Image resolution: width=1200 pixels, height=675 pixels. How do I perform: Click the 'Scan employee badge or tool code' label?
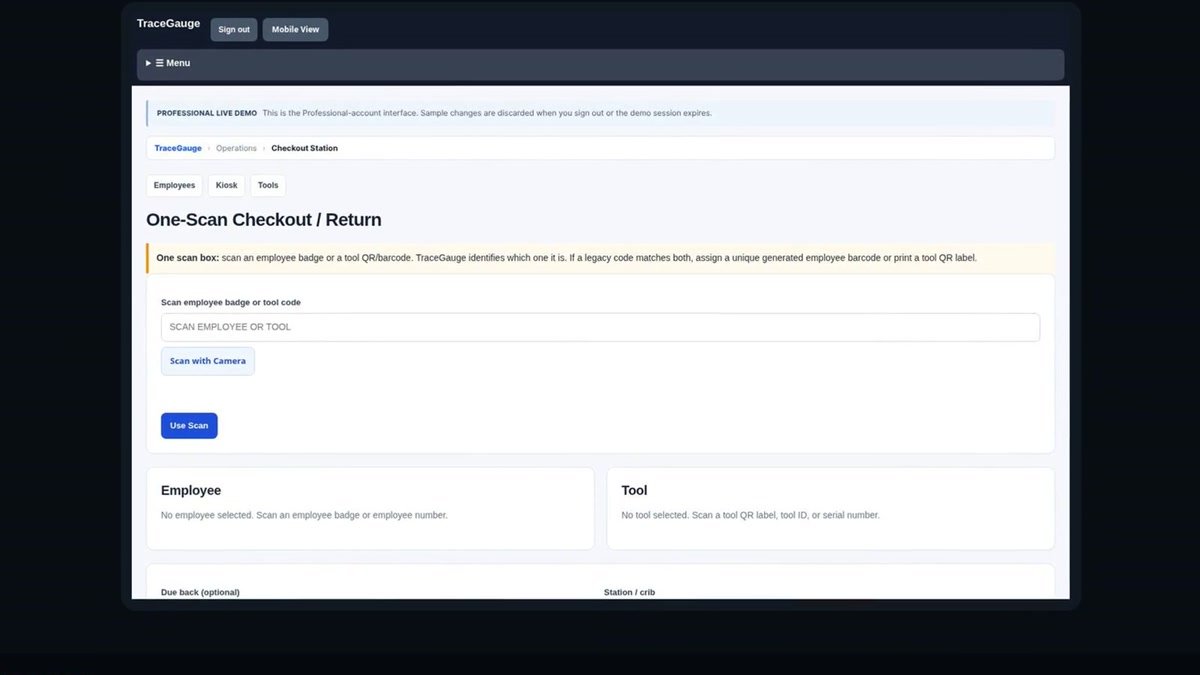pyautogui.click(x=231, y=302)
